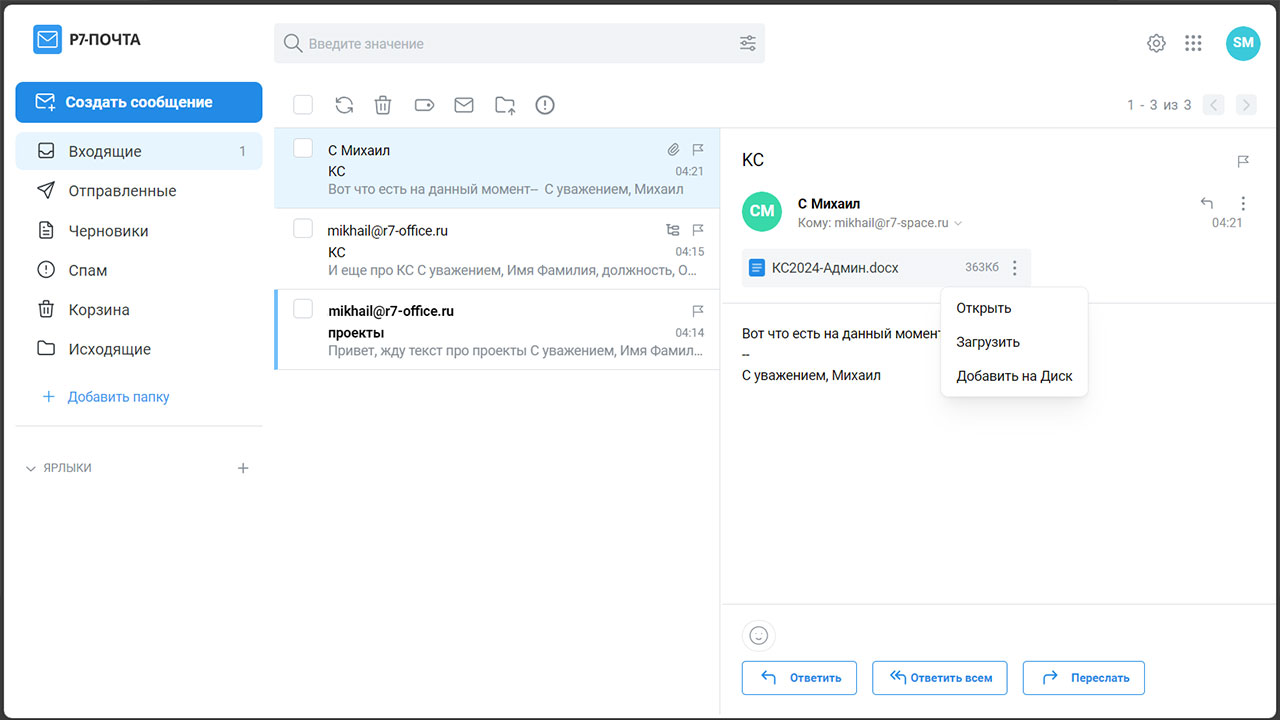Viewport: 1280px width, 720px height.
Task: Expand recipient details chevron after Кому
Action: click(958, 224)
